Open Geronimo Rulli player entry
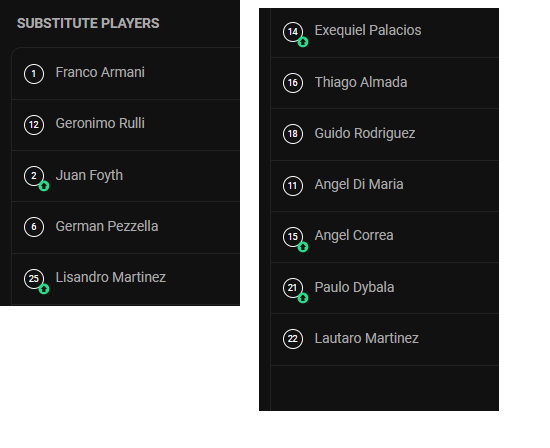Screen dimensions: 550x448 (x=126, y=125)
